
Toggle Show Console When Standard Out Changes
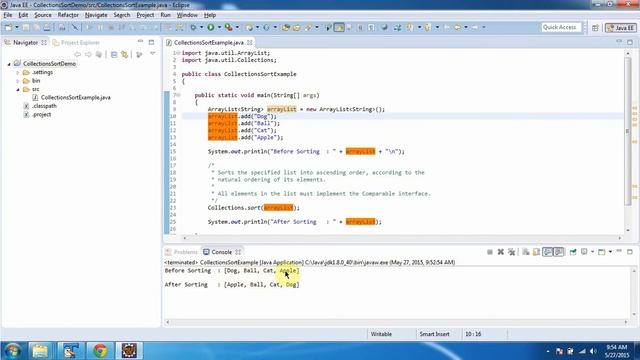pyautogui.click(x=547, y=252)
